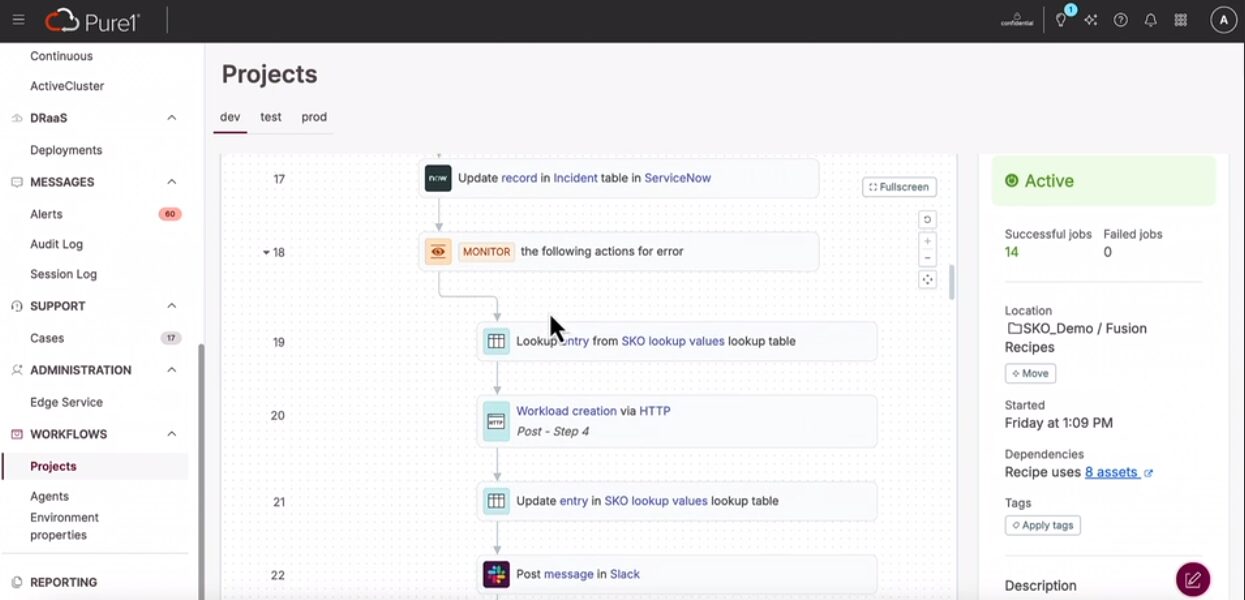Click the pink edit pencil floating button
The width and height of the screenshot is (1245, 600).
[x=1193, y=579]
